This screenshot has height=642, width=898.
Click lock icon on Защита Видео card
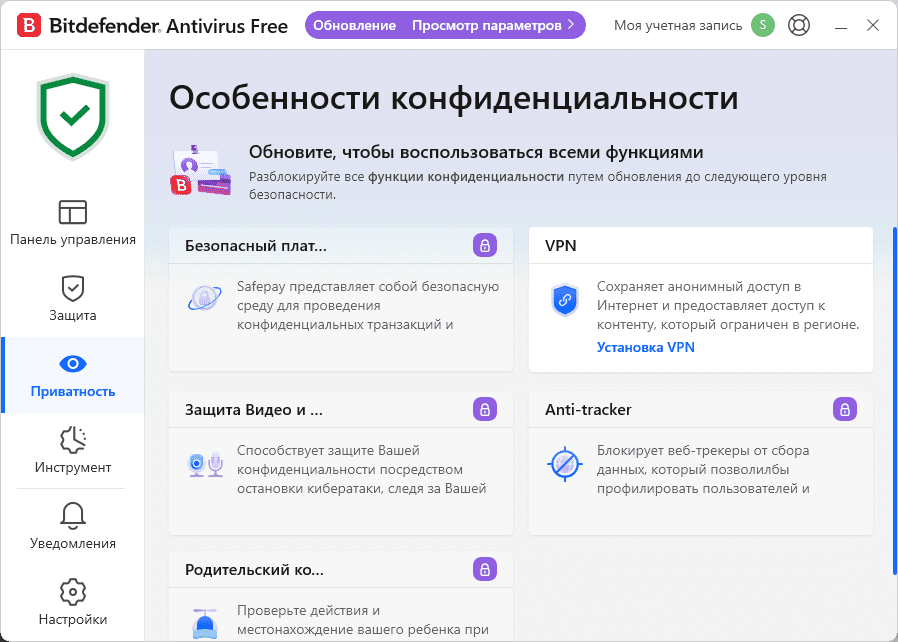click(x=485, y=409)
